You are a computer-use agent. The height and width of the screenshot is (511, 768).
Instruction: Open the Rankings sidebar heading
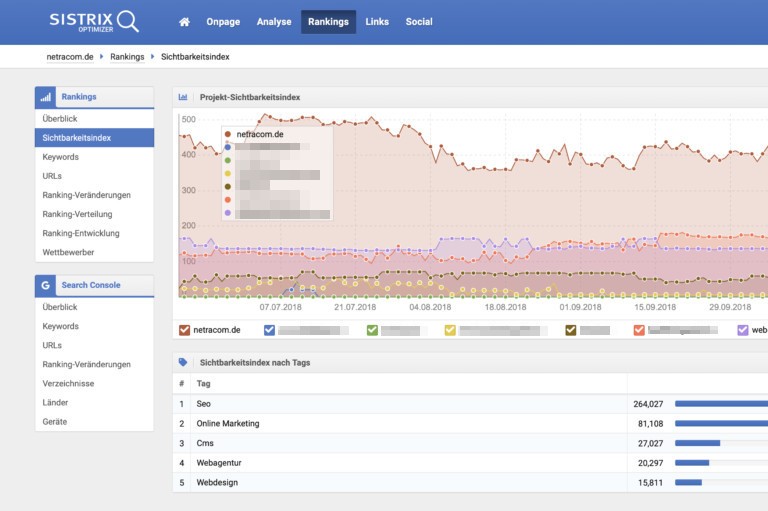click(79, 97)
